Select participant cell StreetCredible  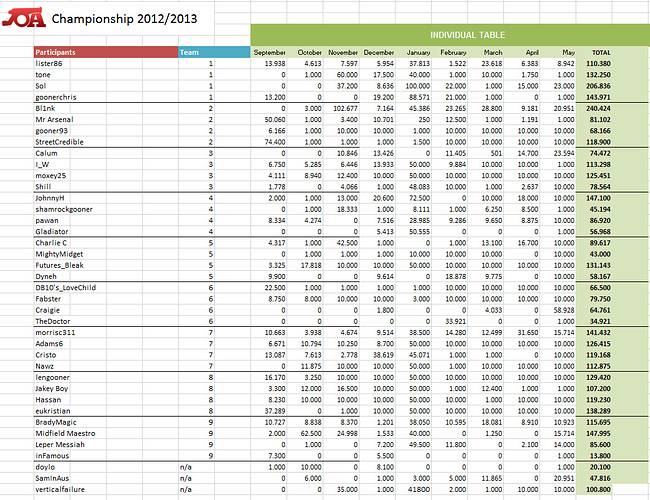click(x=59, y=142)
